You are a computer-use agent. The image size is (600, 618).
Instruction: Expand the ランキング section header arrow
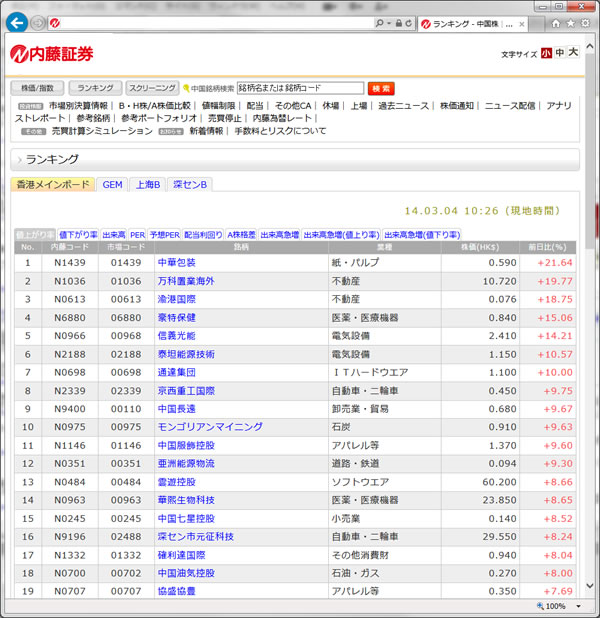(19, 160)
